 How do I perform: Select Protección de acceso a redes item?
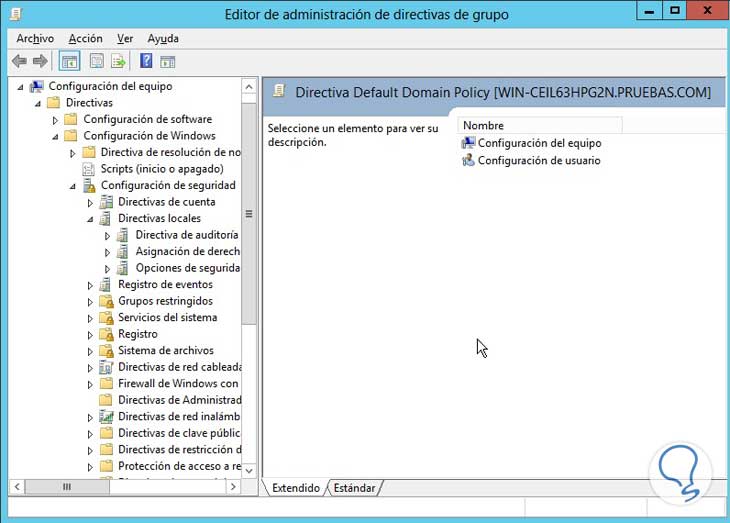click(180, 466)
